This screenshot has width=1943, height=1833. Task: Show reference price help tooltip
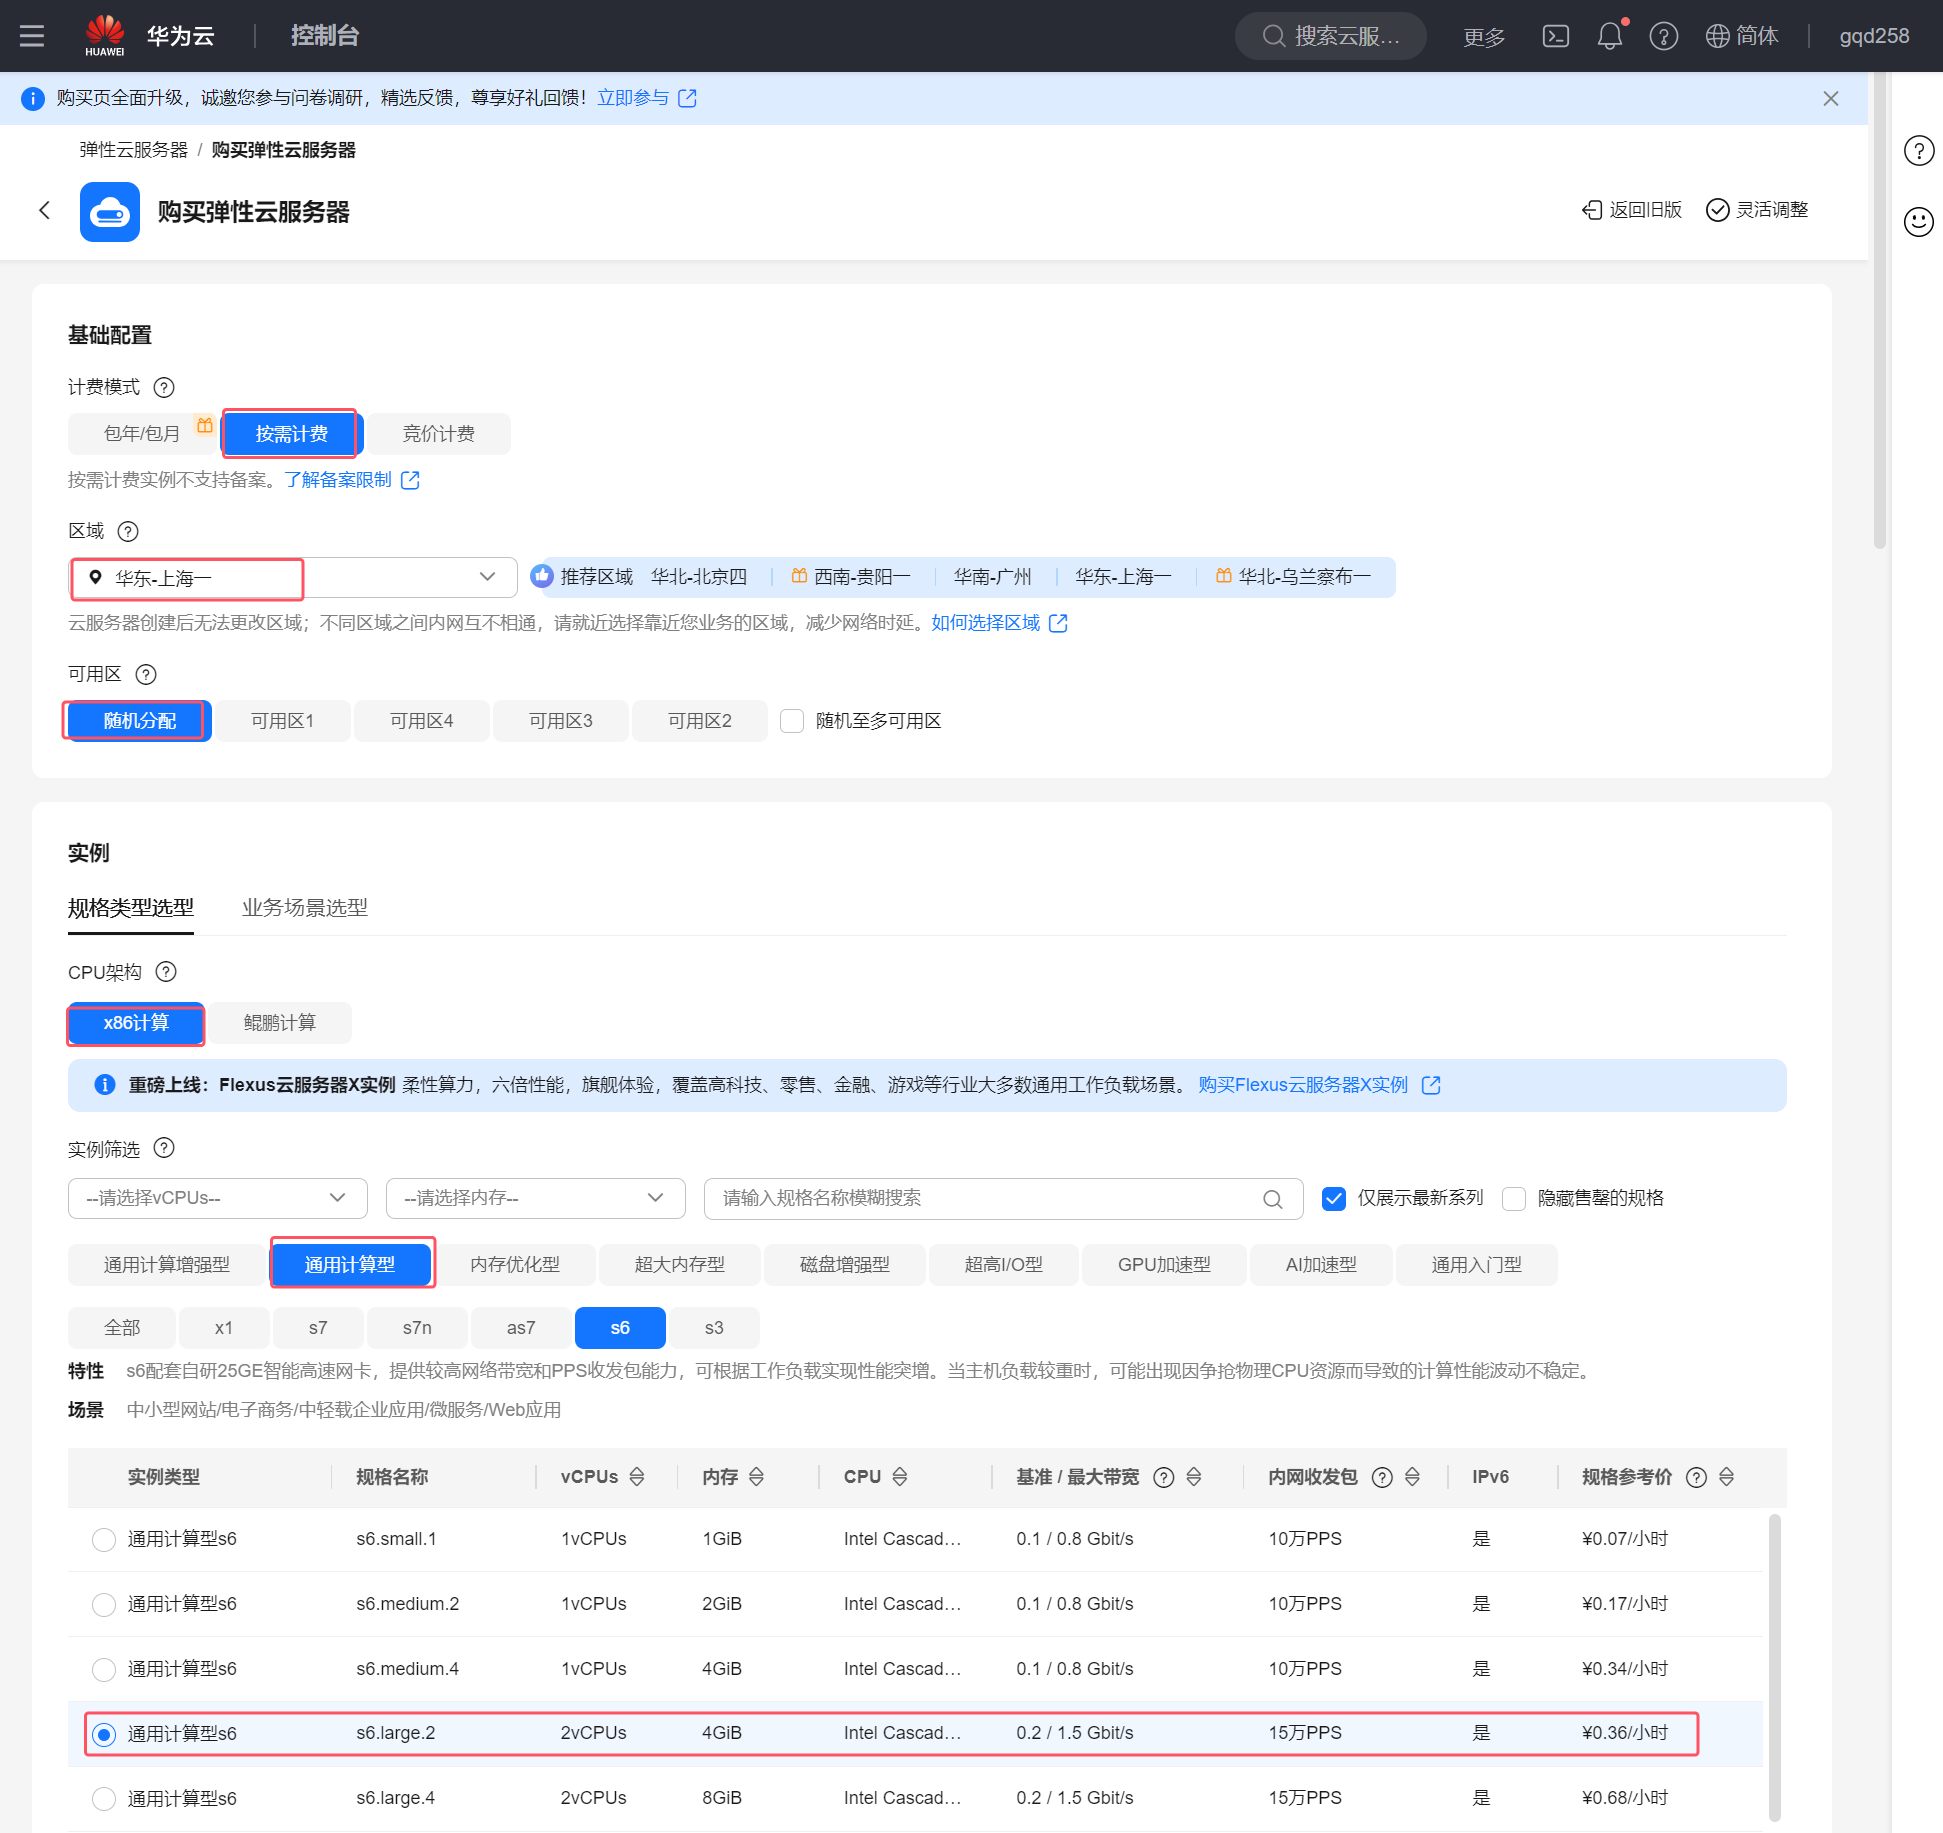pos(1696,1477)
